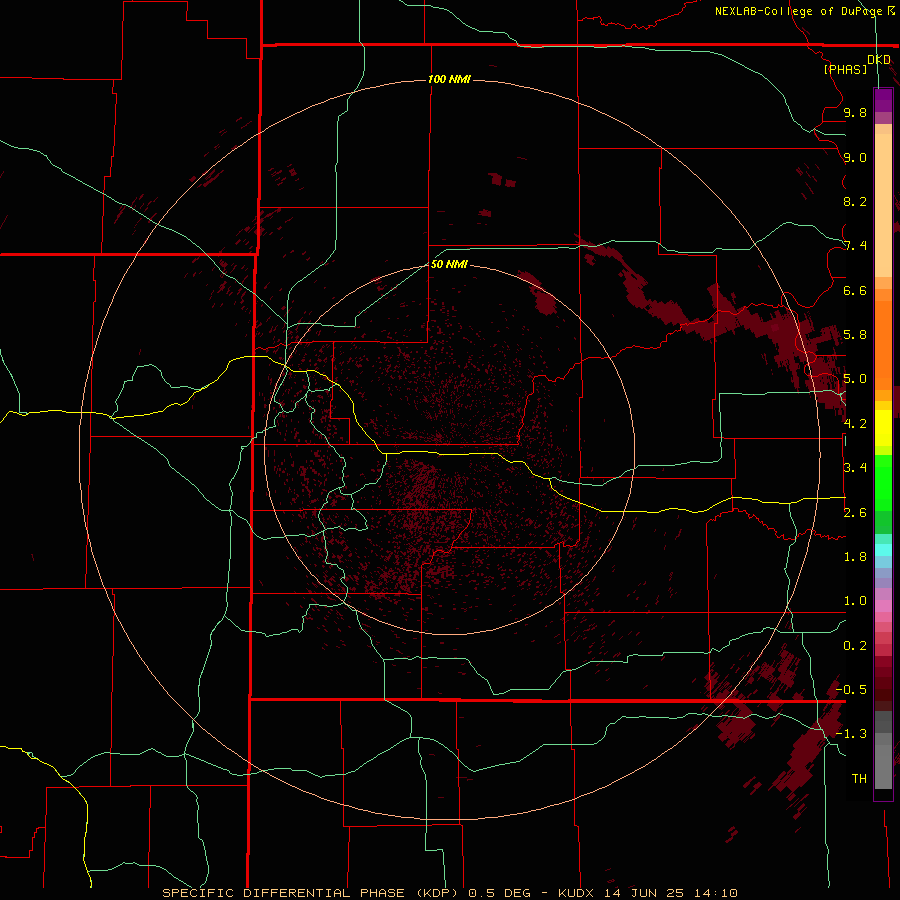Select the purple top segment of the color bar
The height and width of the screenshot is (900, 900).
883,100
